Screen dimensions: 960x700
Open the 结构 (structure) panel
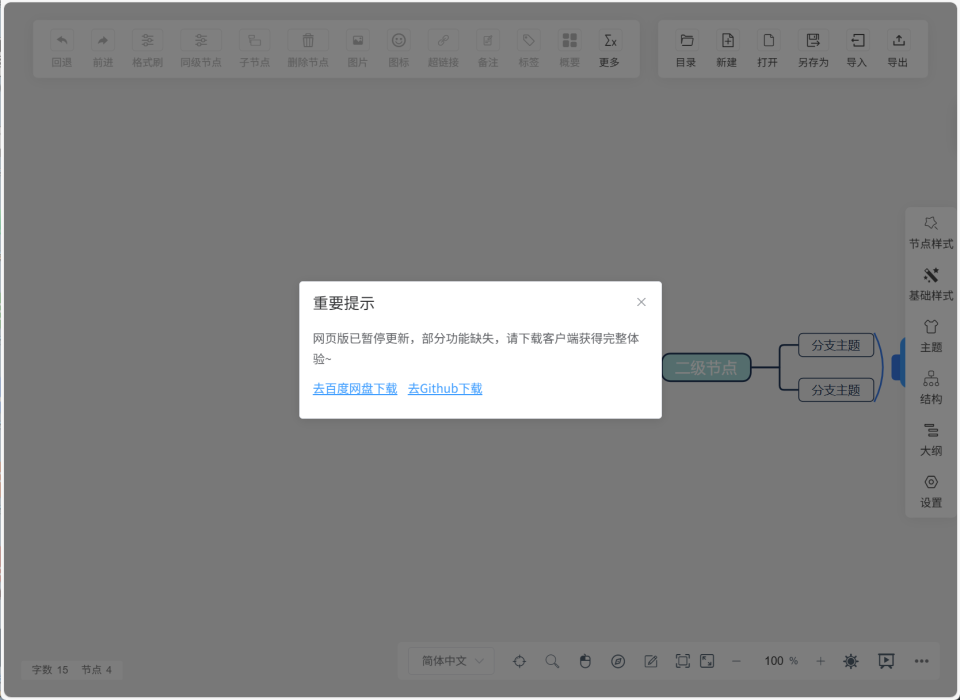(x=930, y=390)
